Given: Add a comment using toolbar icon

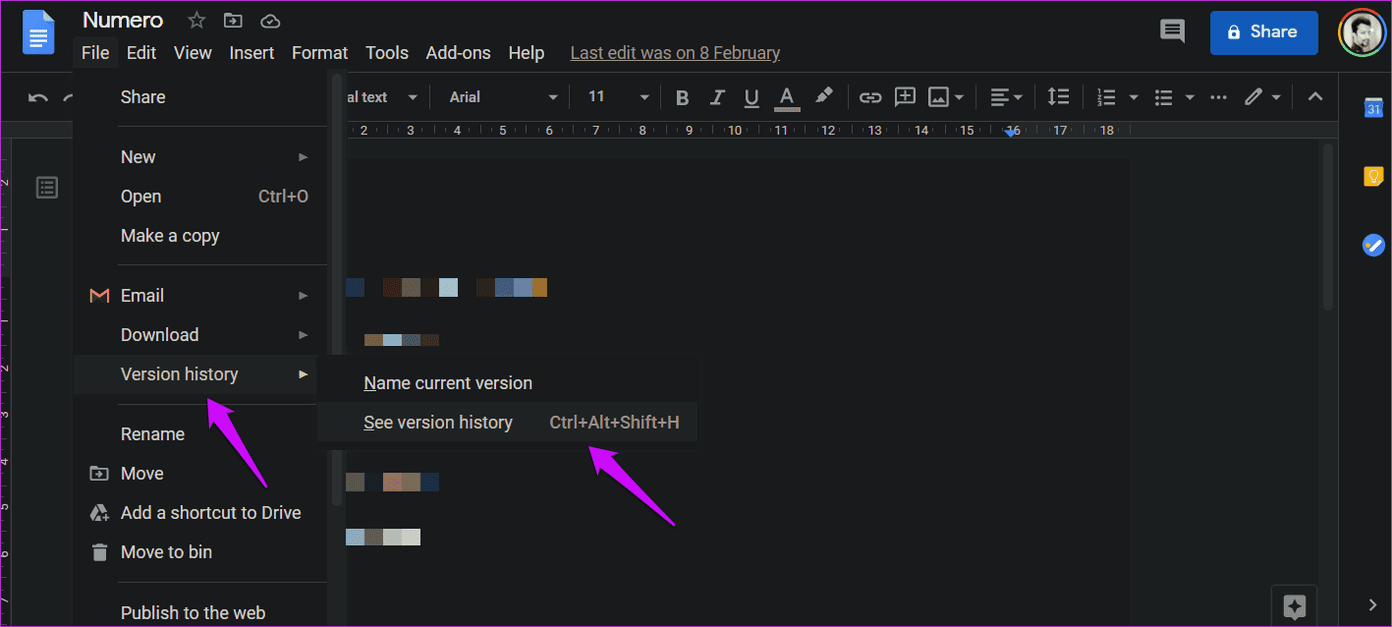Looking at the screenshot, I should pos(905,97).
